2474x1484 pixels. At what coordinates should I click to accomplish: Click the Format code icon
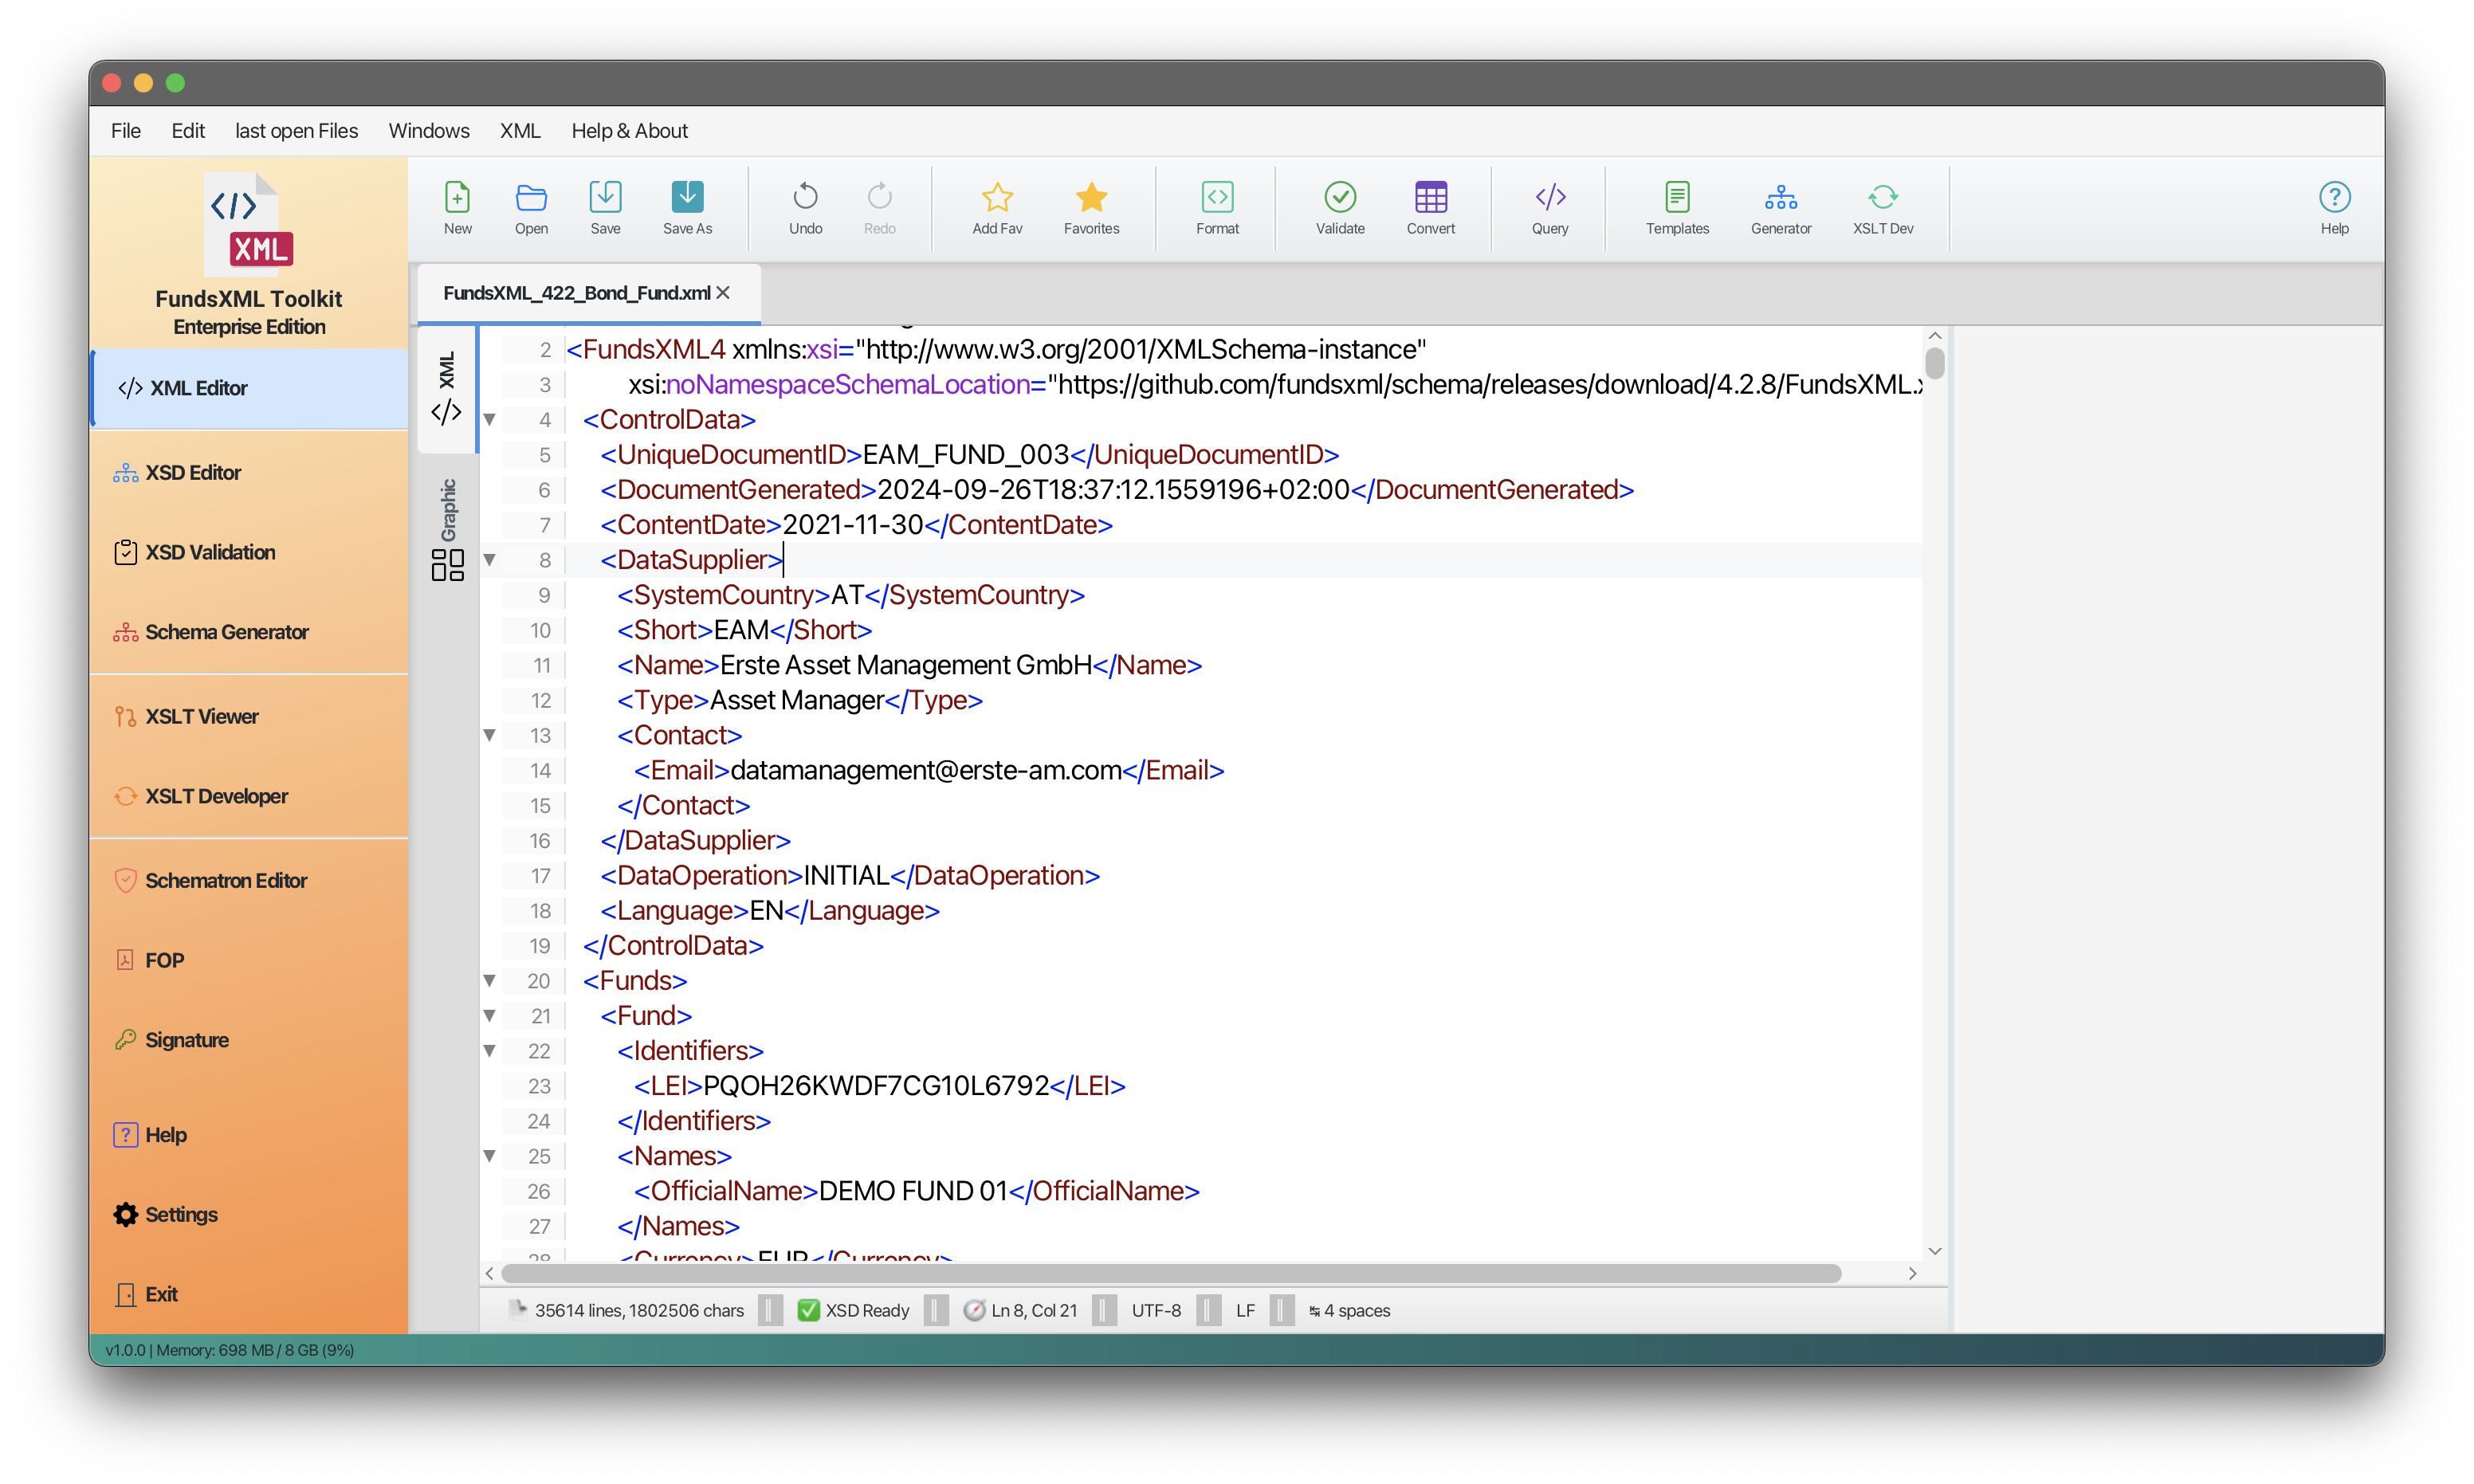pos(1217,198)
